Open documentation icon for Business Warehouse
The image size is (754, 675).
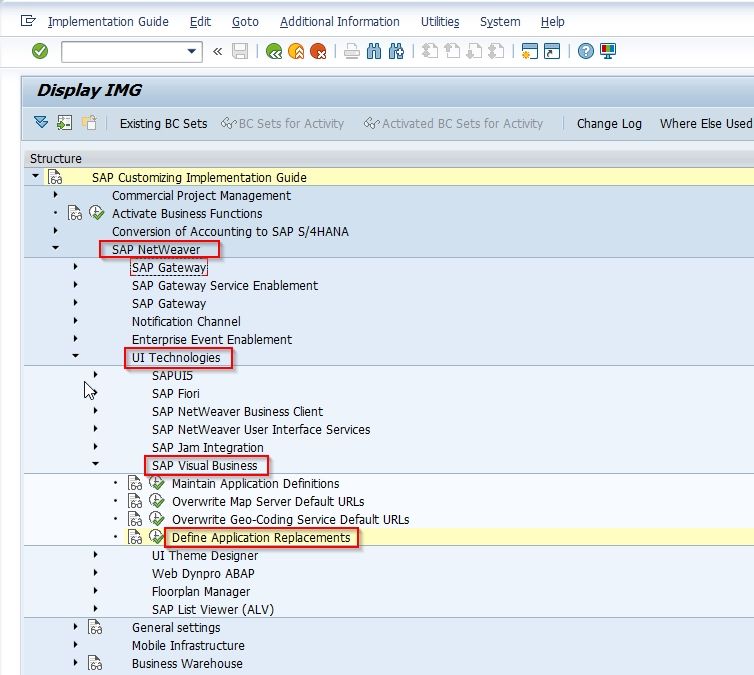click(x=95, y=663)
